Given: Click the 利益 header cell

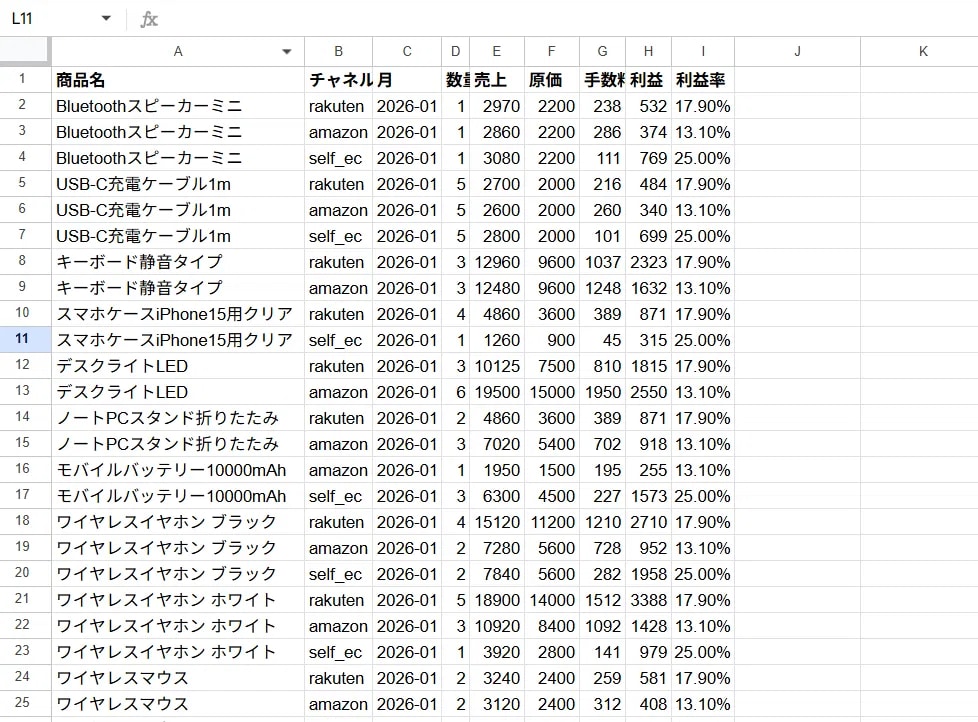Looking at the screenshot, I should (649, 80).
